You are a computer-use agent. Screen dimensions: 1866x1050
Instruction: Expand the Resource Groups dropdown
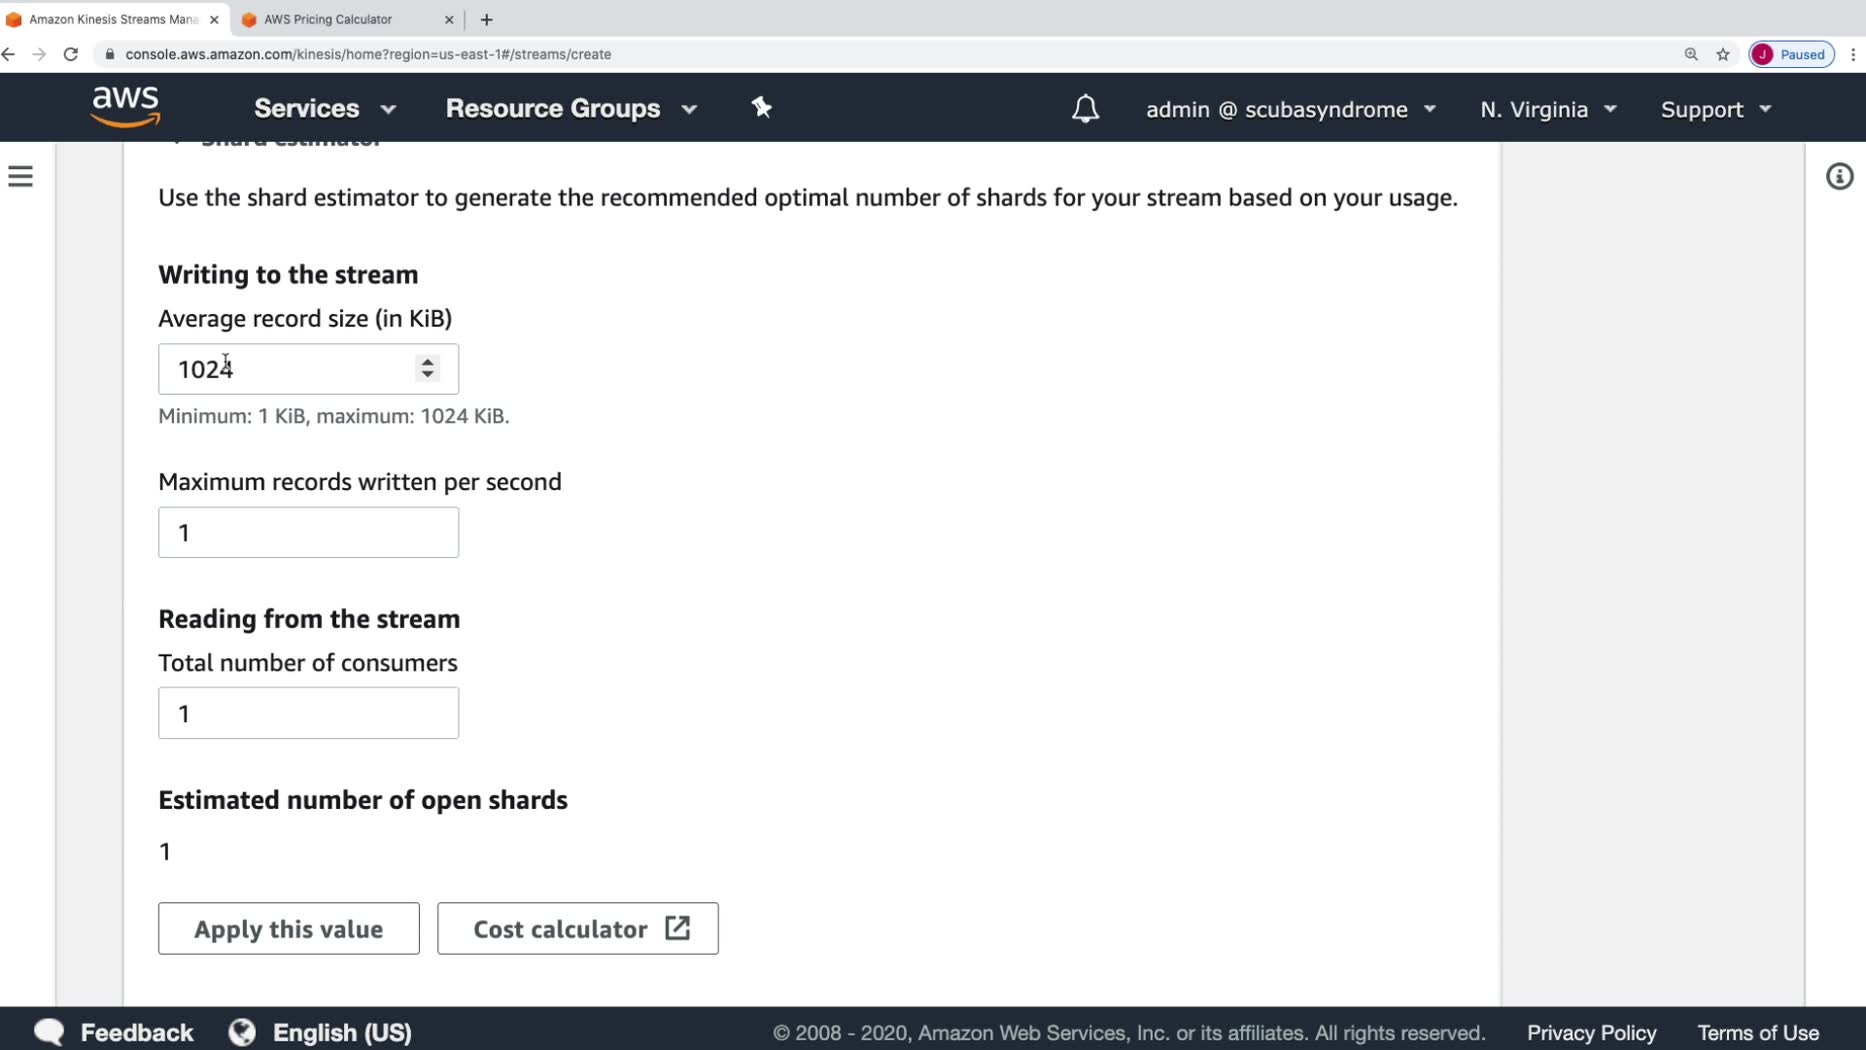point(571,109)
